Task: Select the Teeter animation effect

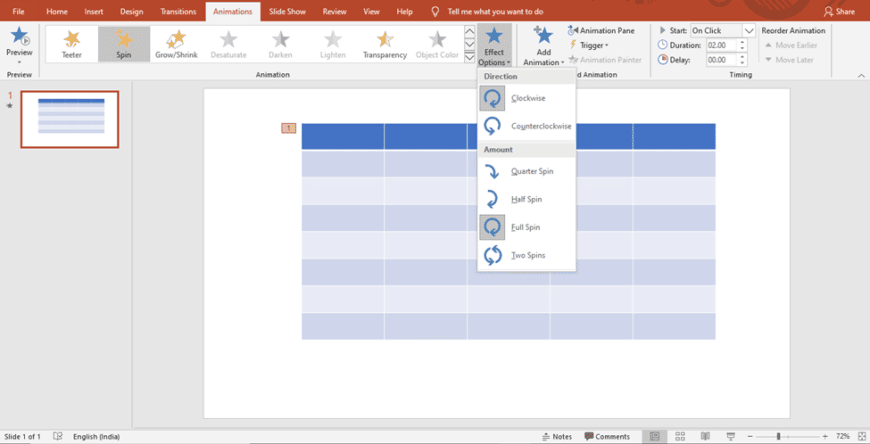Action: click(x=72, y=44)
